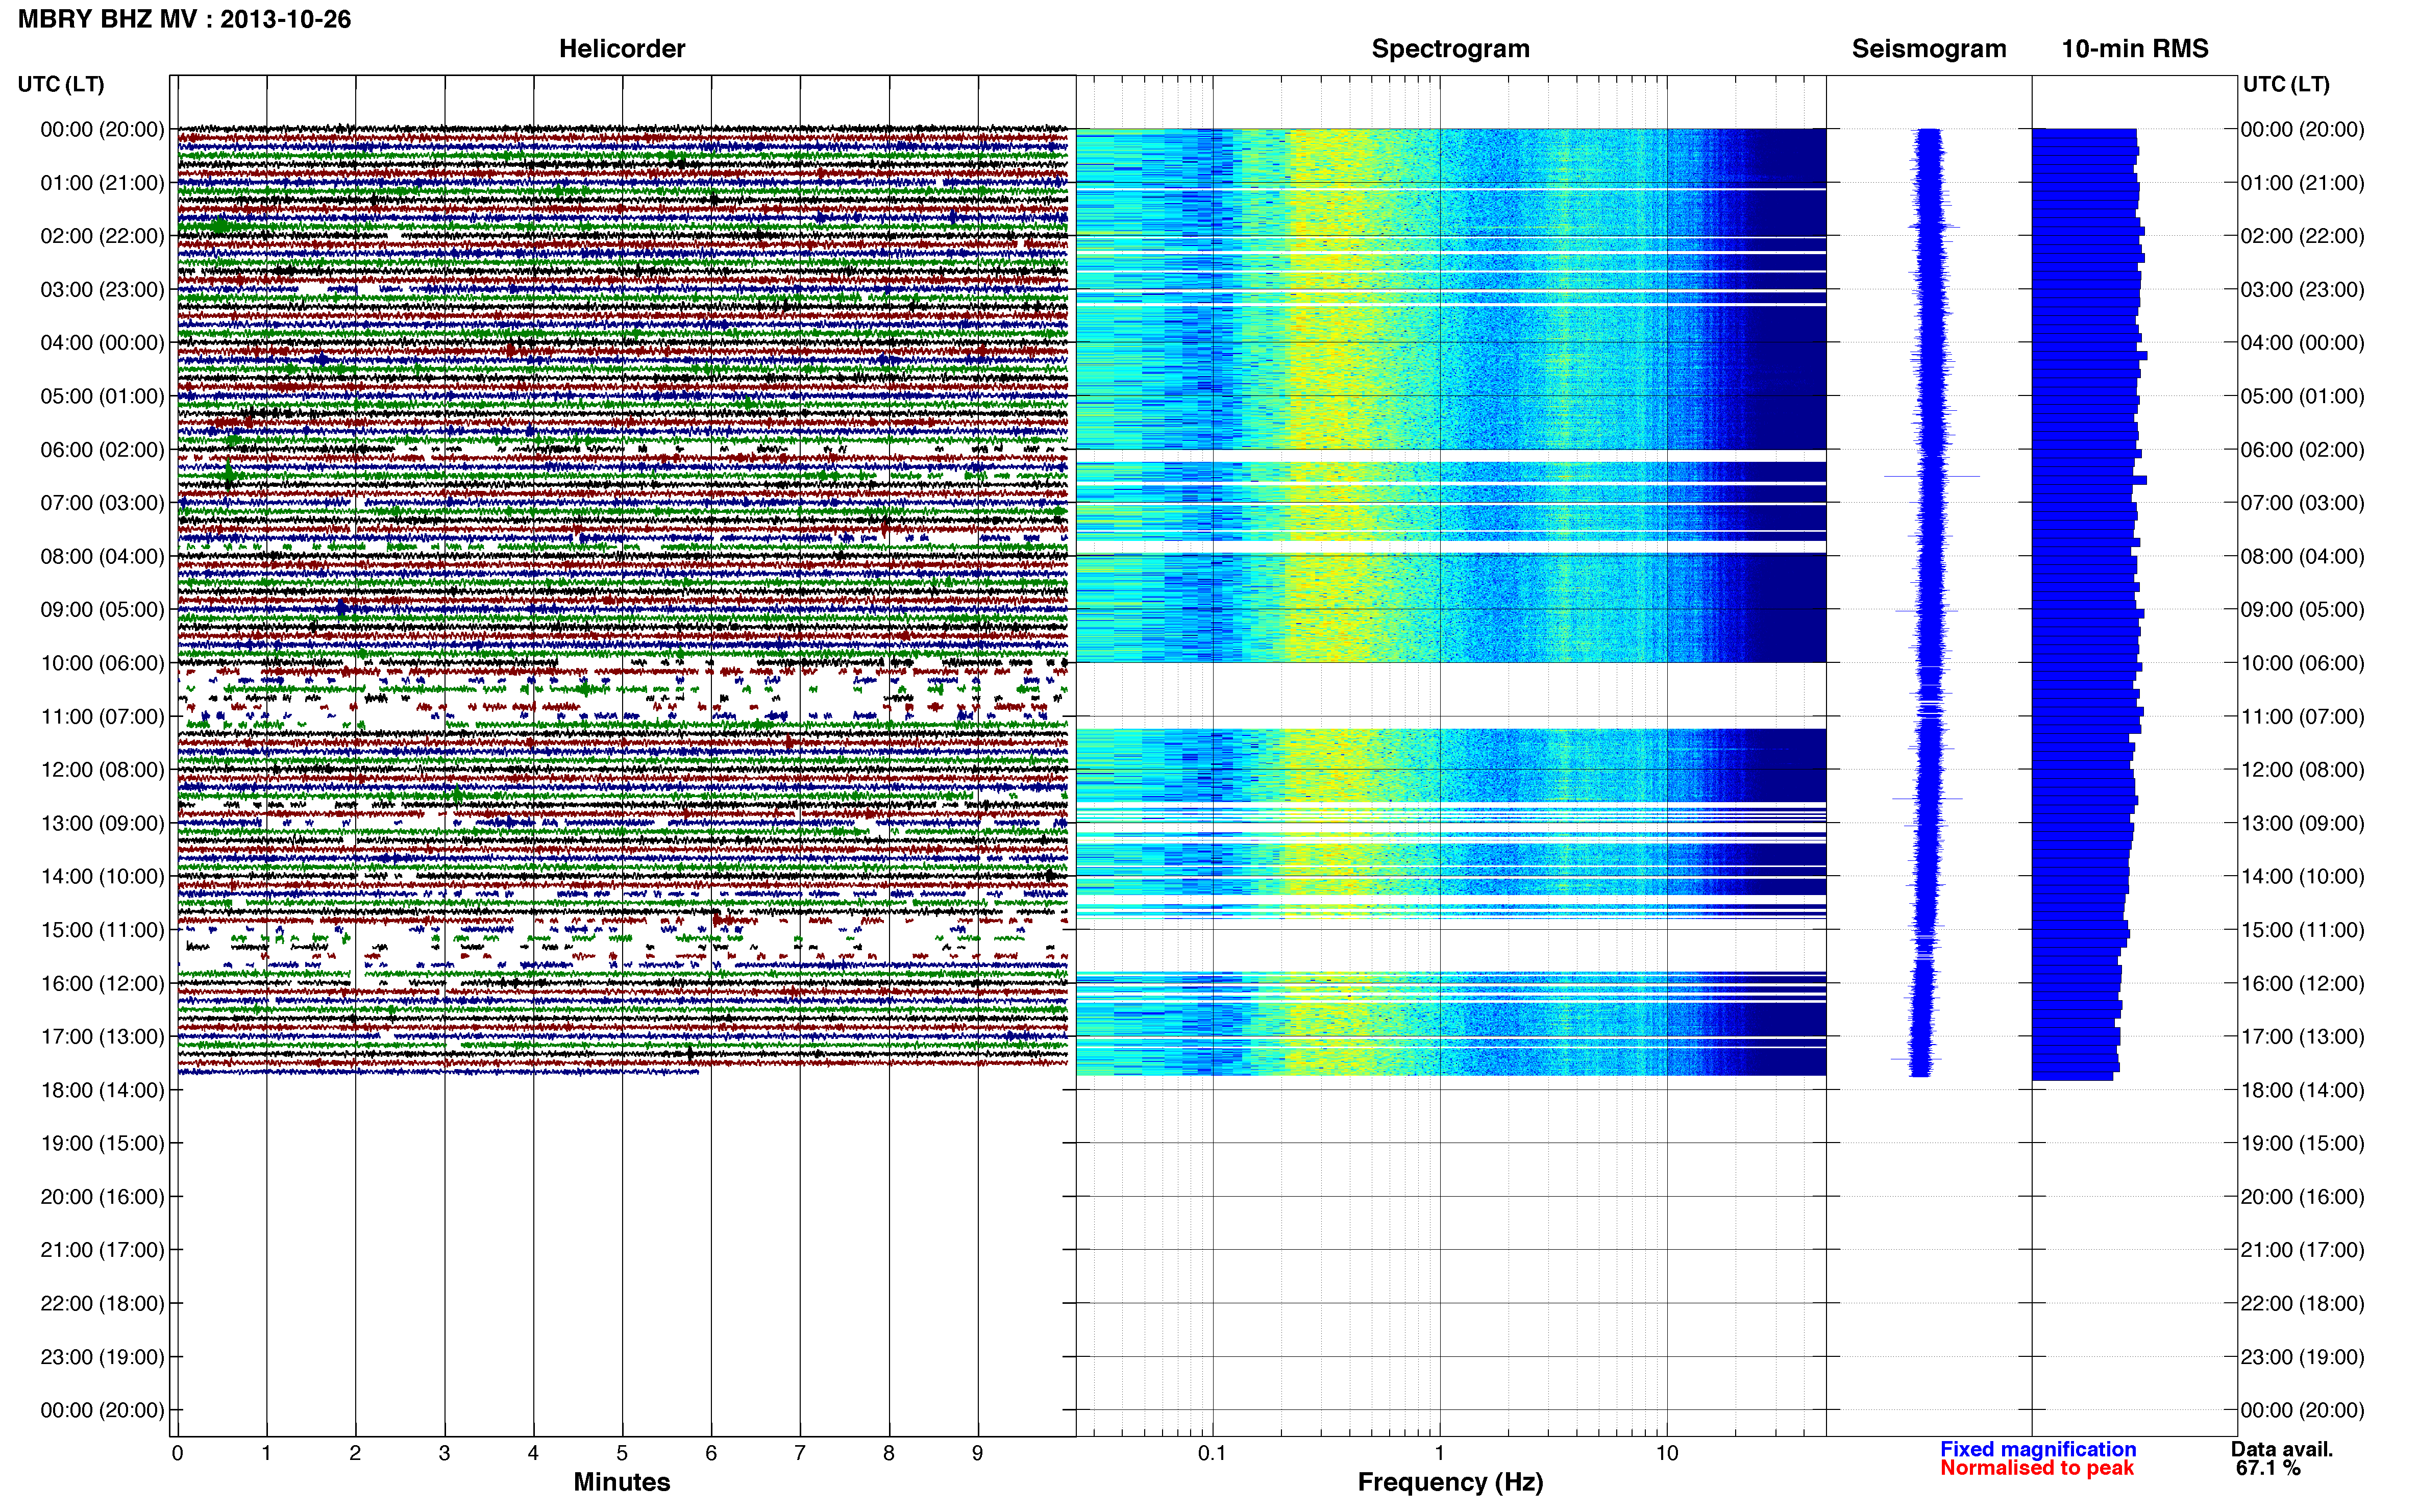This screenshot has height=1512, width=2419.
Task: Click the left '13:00 (09:00)' time label
Action: click(102, 823)
